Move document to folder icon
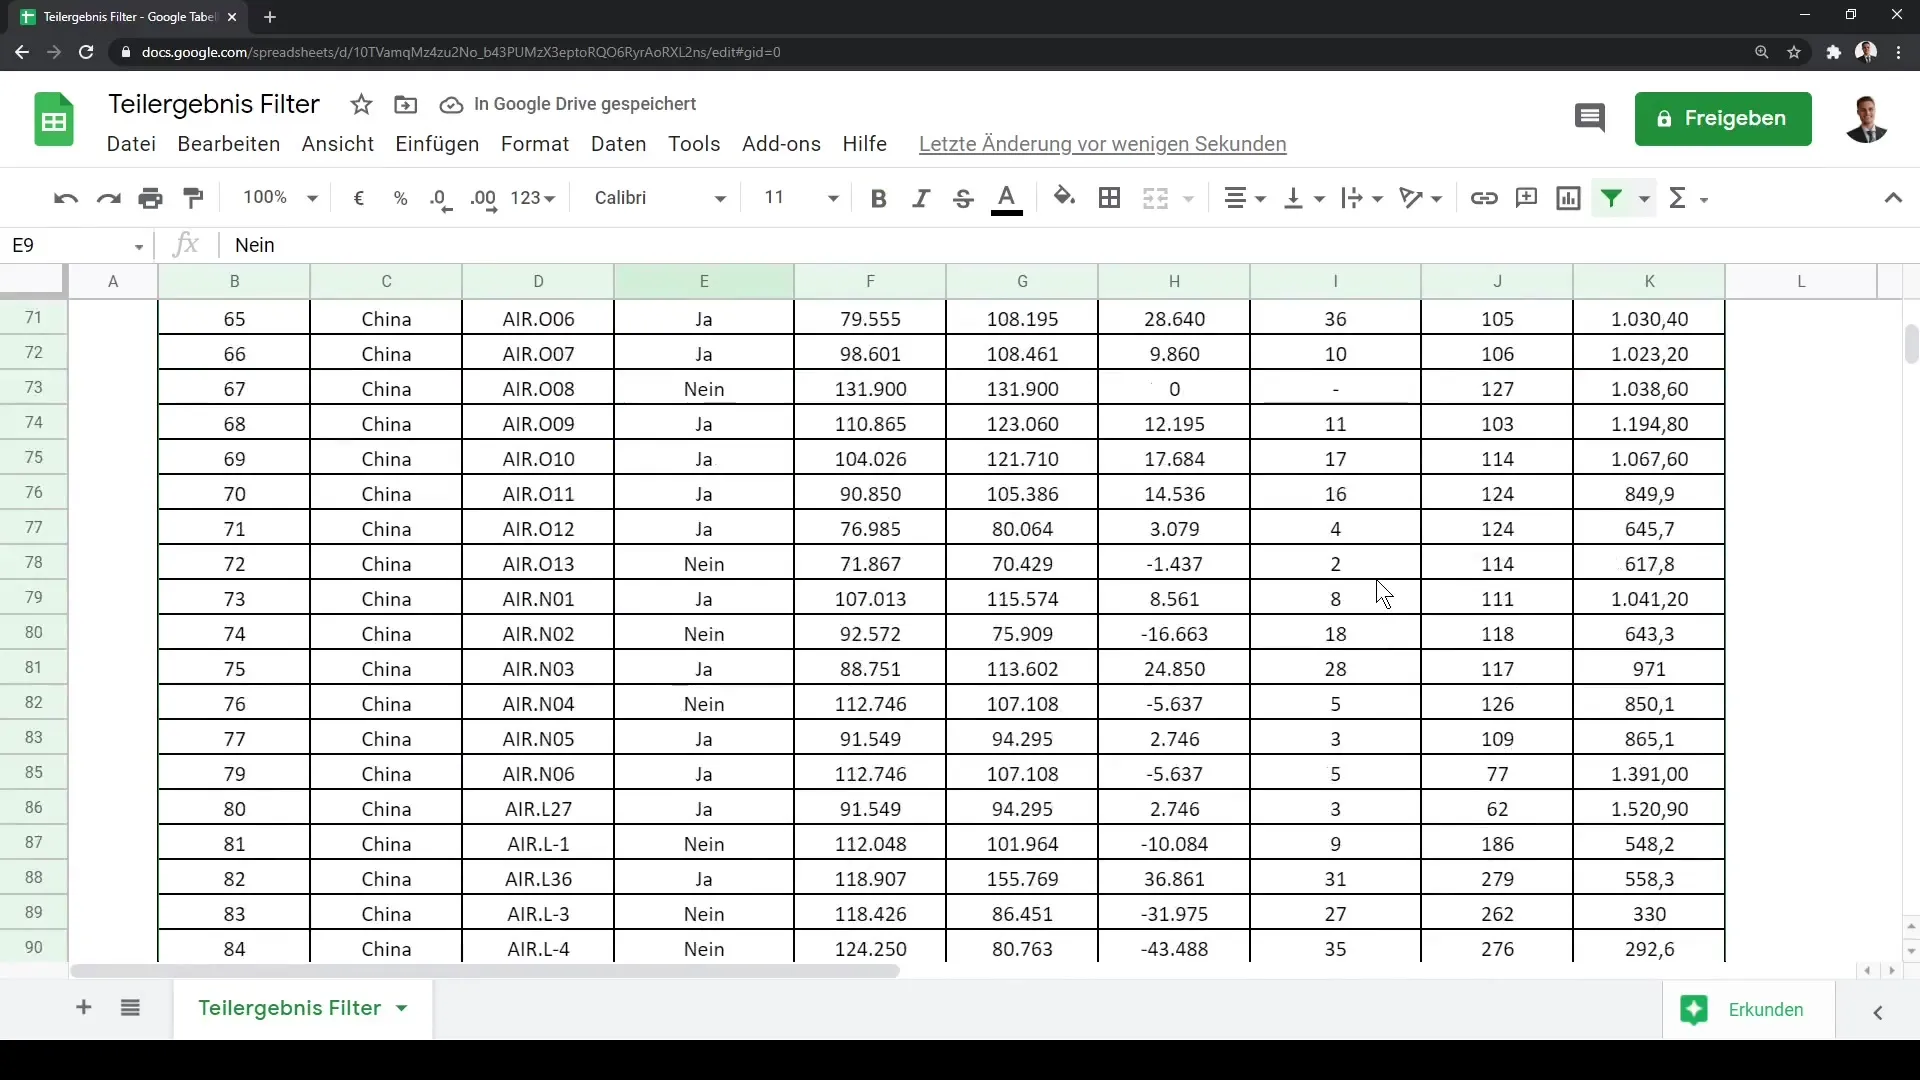Image resolution: width=1920 pixels, height=1080 pixels. pyautogui.click(x=405, y=104)
